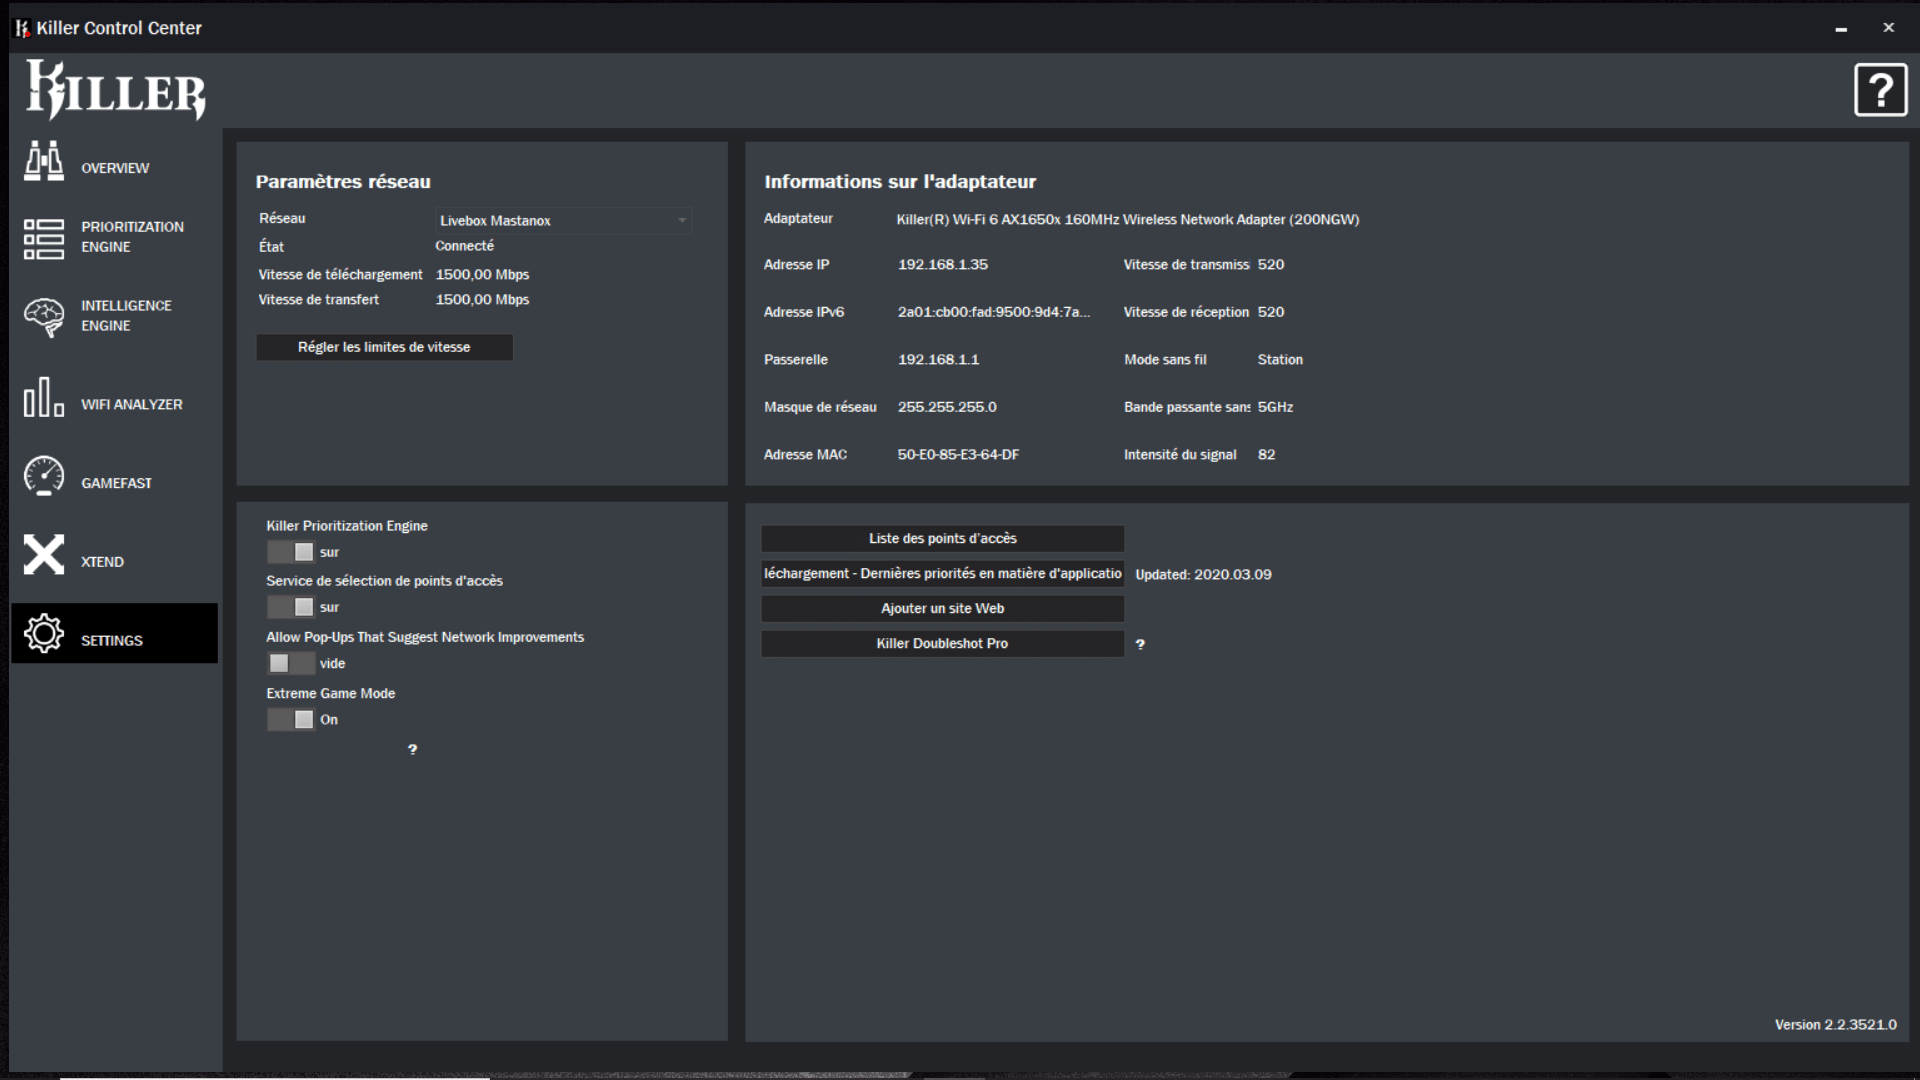Download Dernières priorités en matière d'application
The height and width of the screenshot is (1080, 1920).
pyautogui.click(x=942, y=573)
